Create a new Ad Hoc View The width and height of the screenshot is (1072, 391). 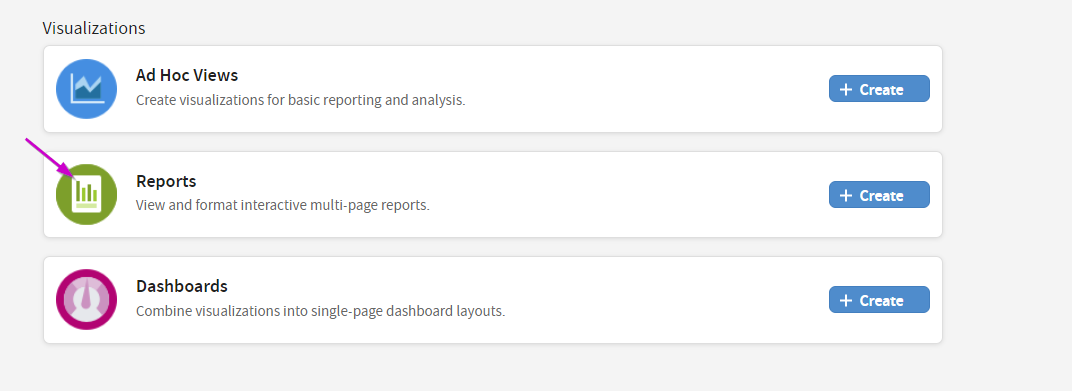[879, 89]
